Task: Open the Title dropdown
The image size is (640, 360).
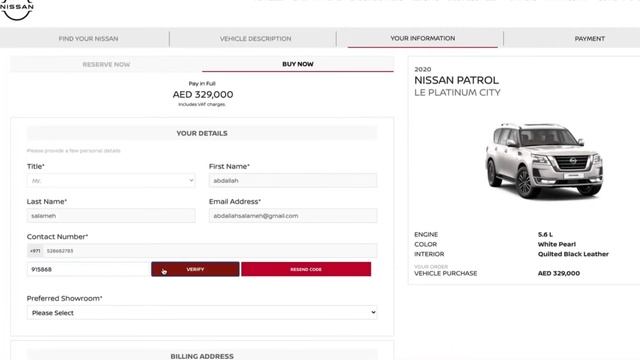Action: pos(111,180)
